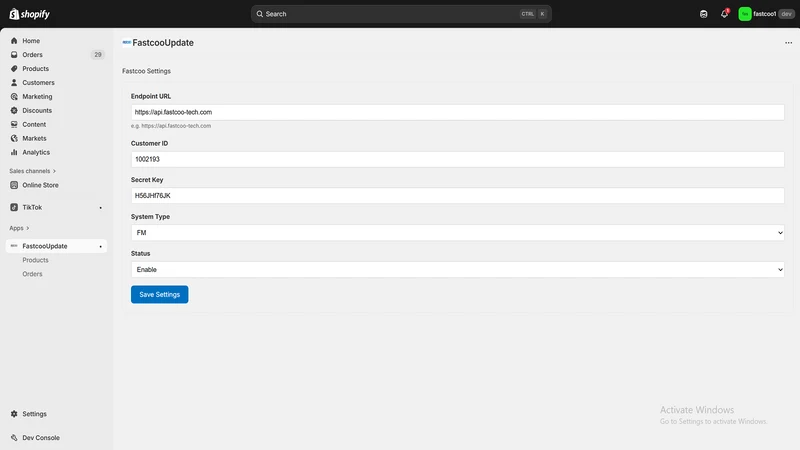This screenshot has width=800, height=450.
Task: Click the Save Settings button
Action: click(x=159, y=294)
